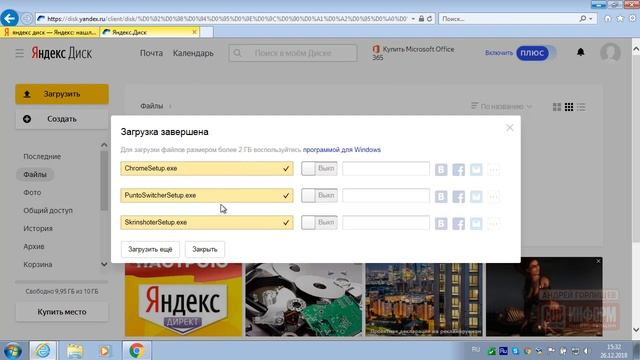
Task: Select Последние in the sidebar
Action: coord(42,156)
